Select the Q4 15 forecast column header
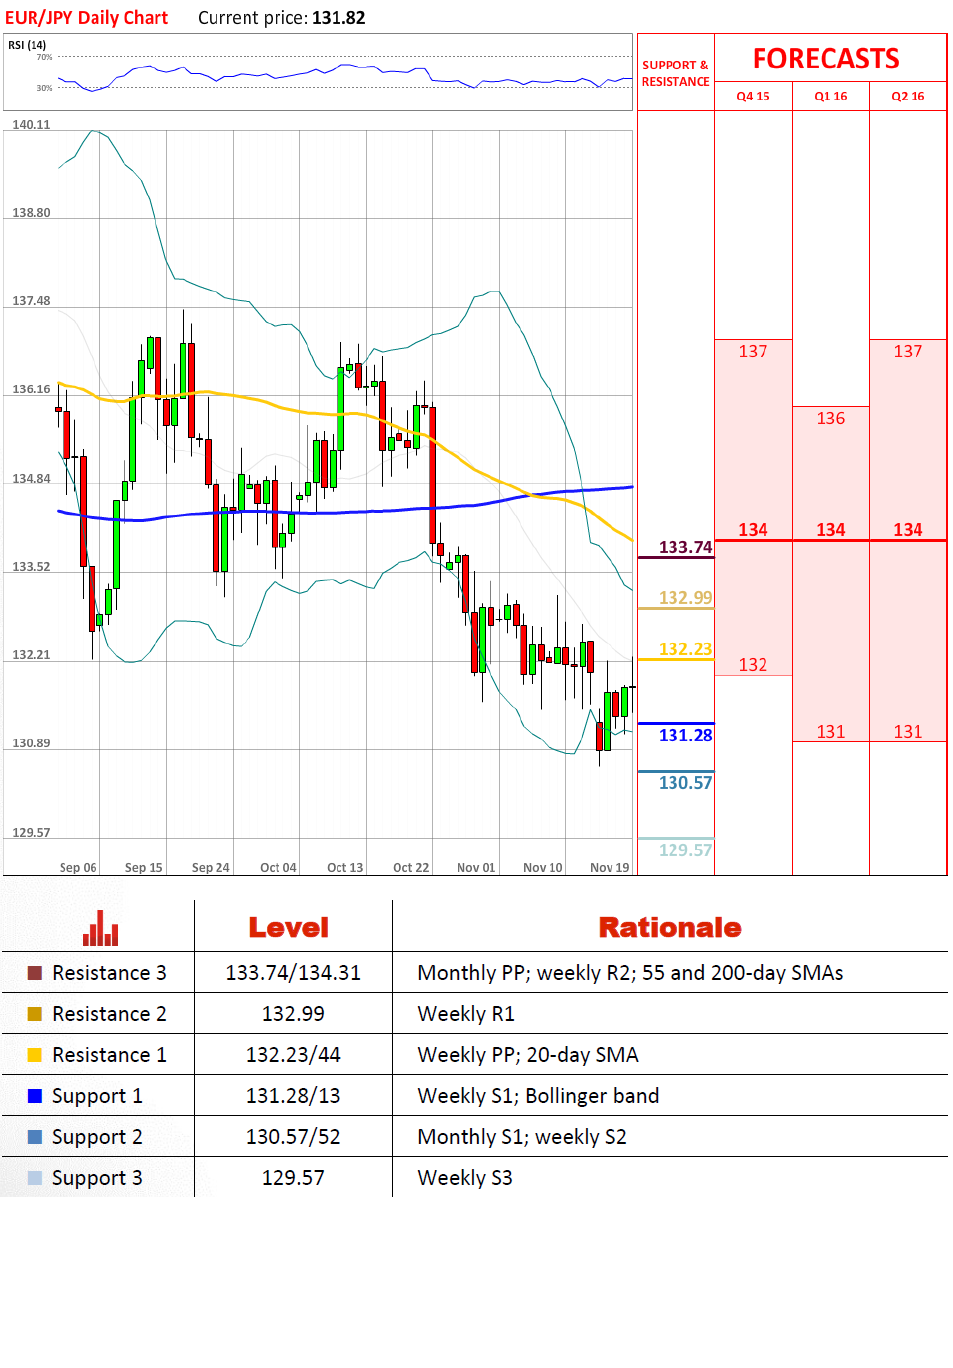Viewport: 953px width, 1368px height. click(753, 96)
